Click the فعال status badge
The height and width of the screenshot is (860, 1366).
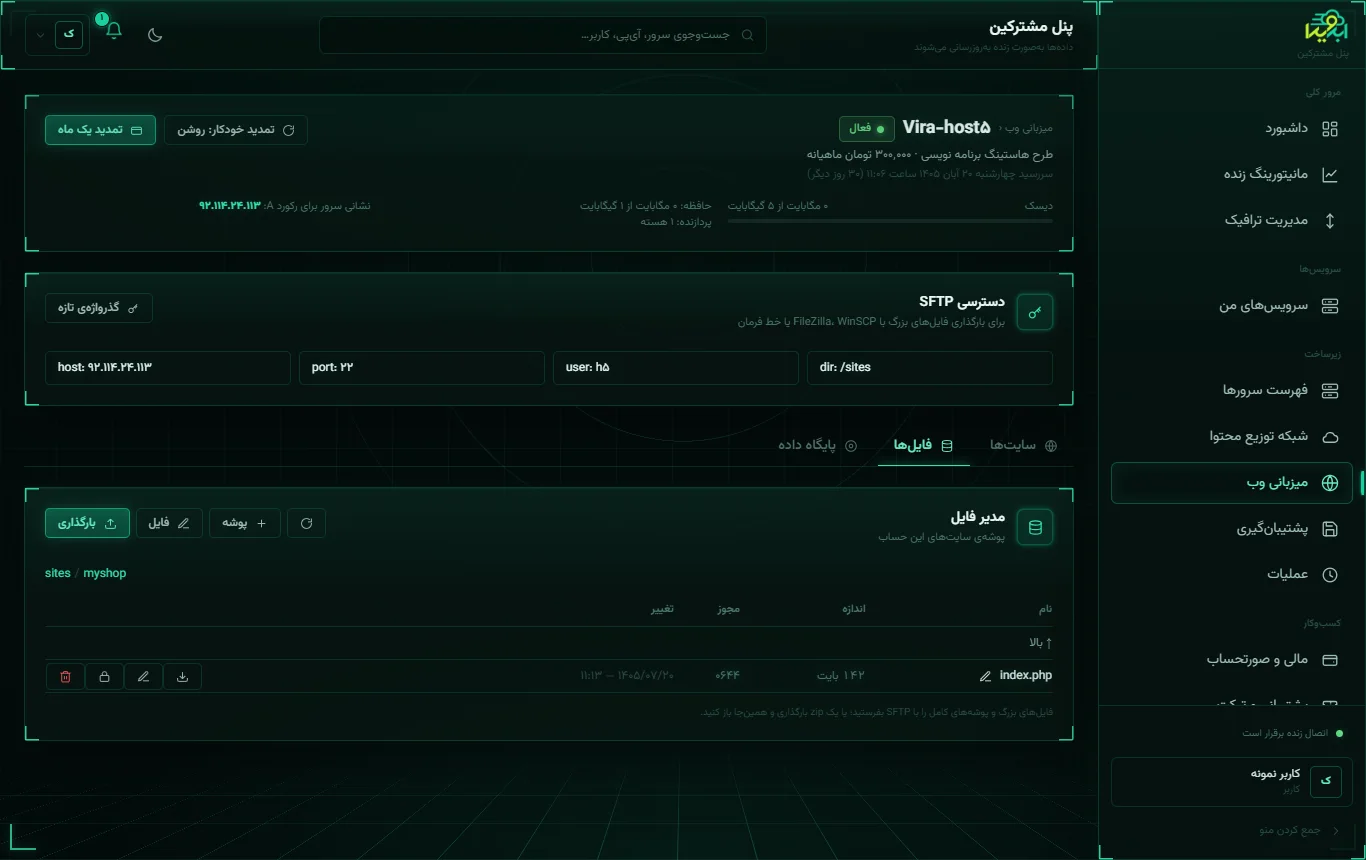click(x=866, y=129)
